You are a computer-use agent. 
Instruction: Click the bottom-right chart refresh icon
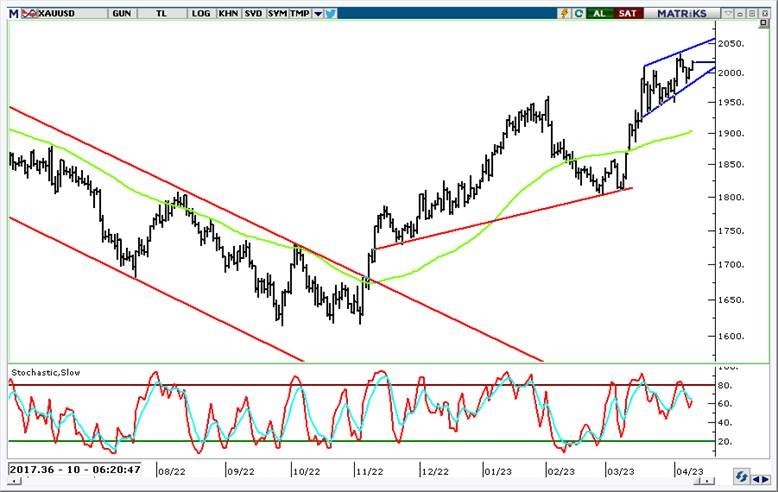[743, 477]
